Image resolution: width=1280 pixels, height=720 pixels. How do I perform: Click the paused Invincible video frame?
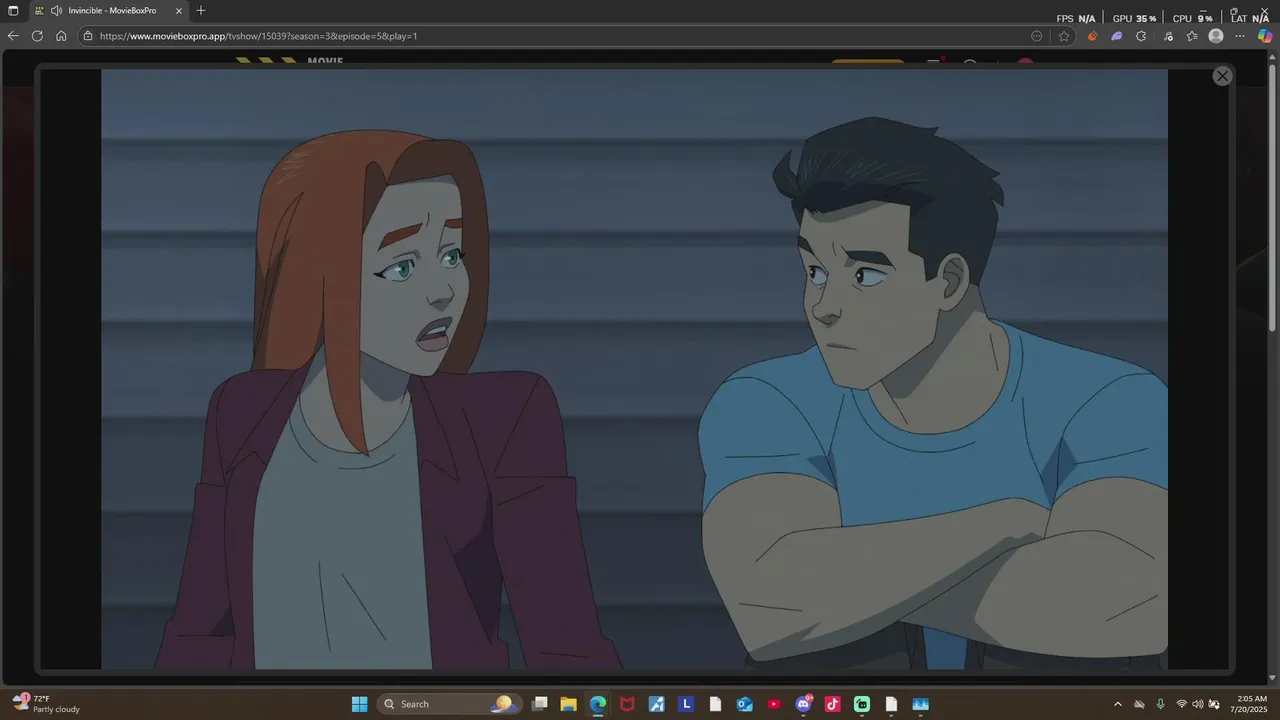[x=634, y=369]
